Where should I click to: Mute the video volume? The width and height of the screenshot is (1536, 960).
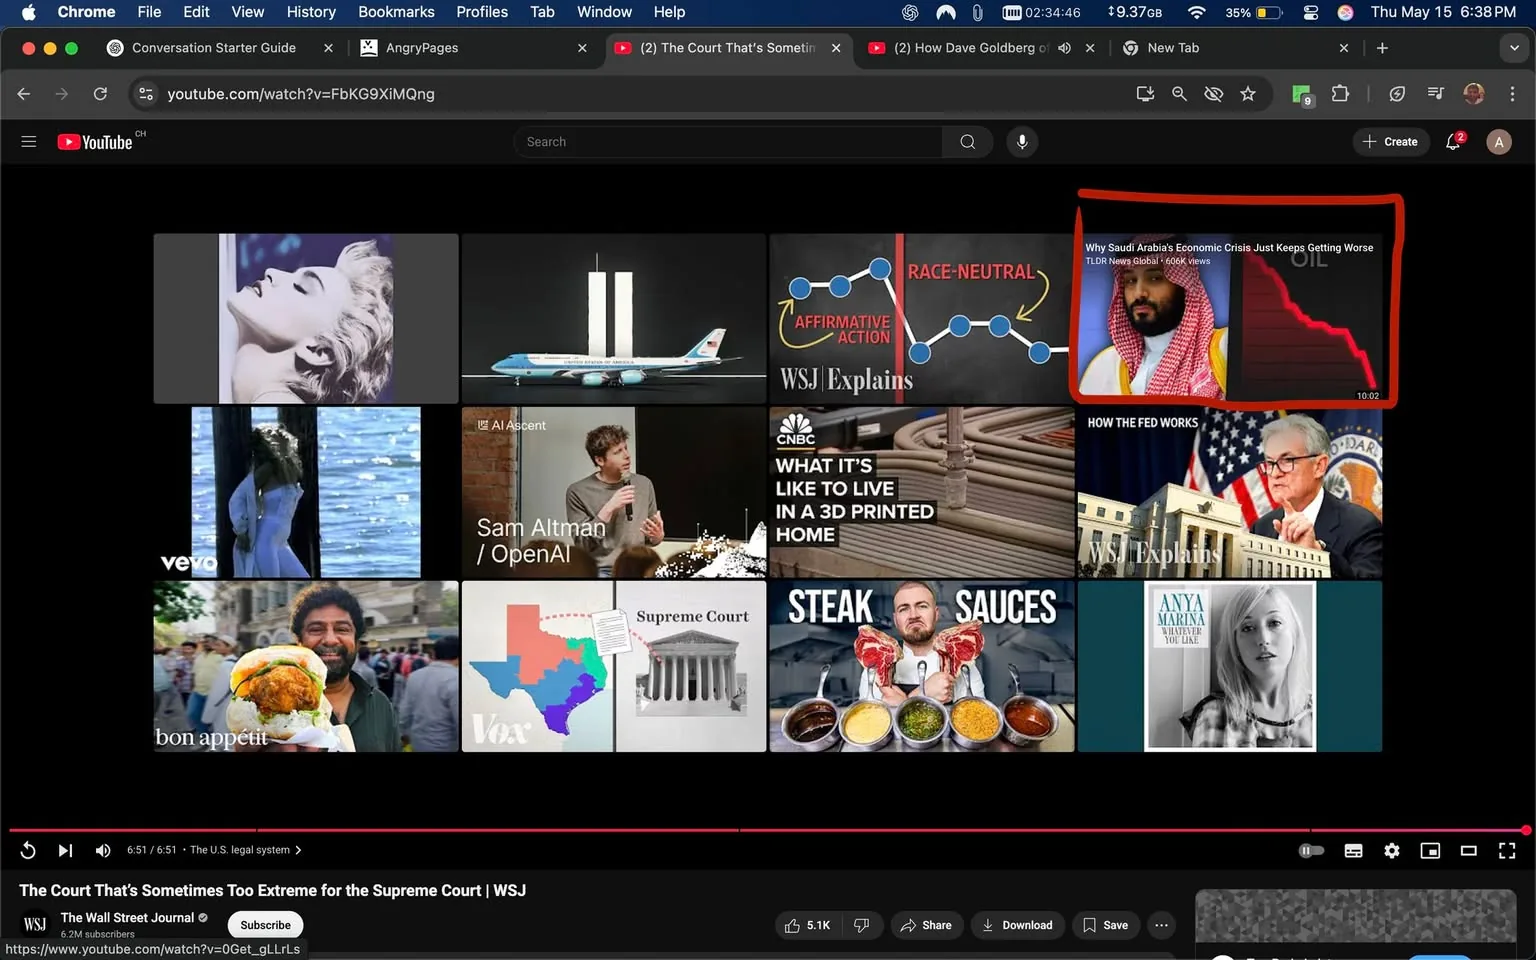tap(102, 850)
